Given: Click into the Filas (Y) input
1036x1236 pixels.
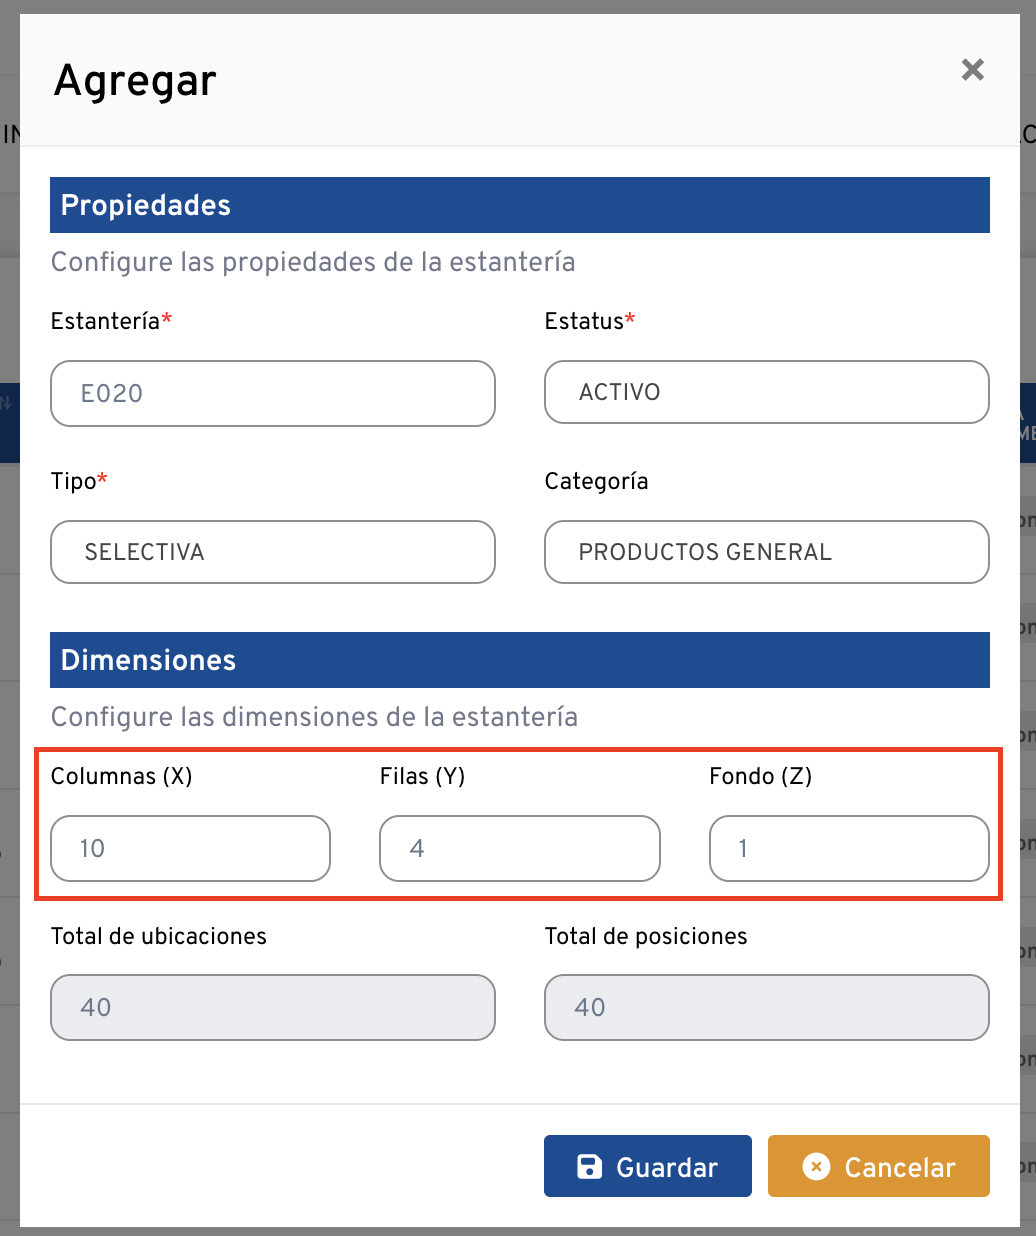Looking at the screenshot, I should [x=519, y=849].
